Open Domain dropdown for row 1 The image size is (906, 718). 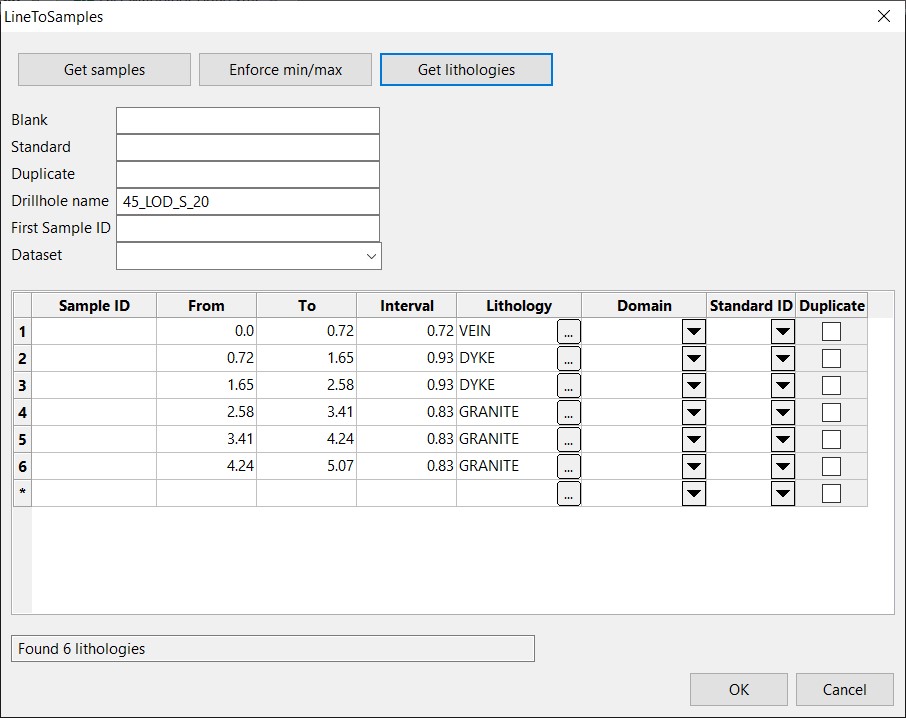693,331
